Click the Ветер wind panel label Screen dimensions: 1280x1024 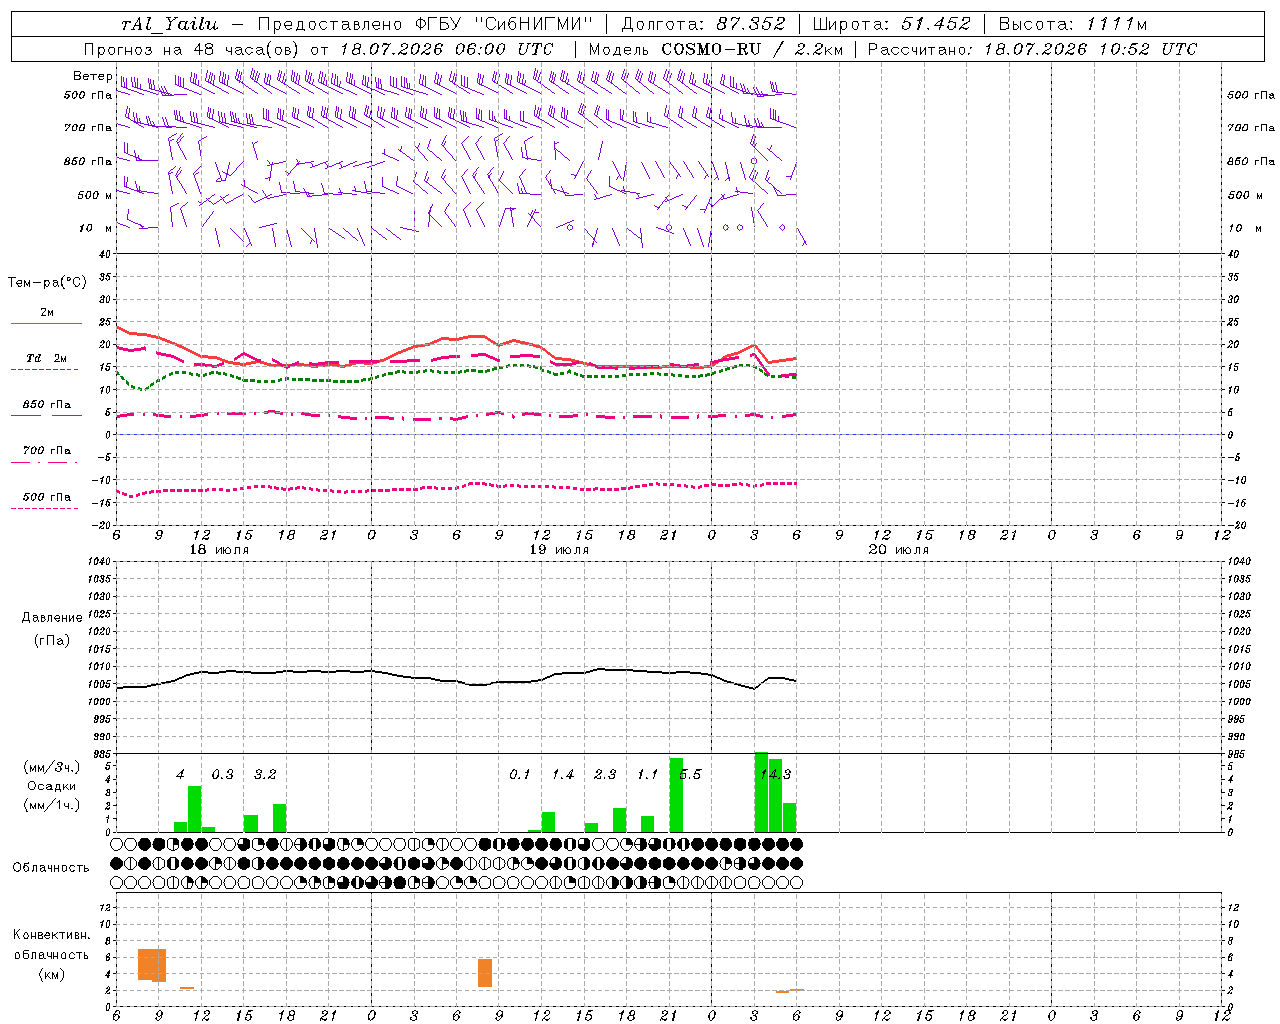(92, 76)
